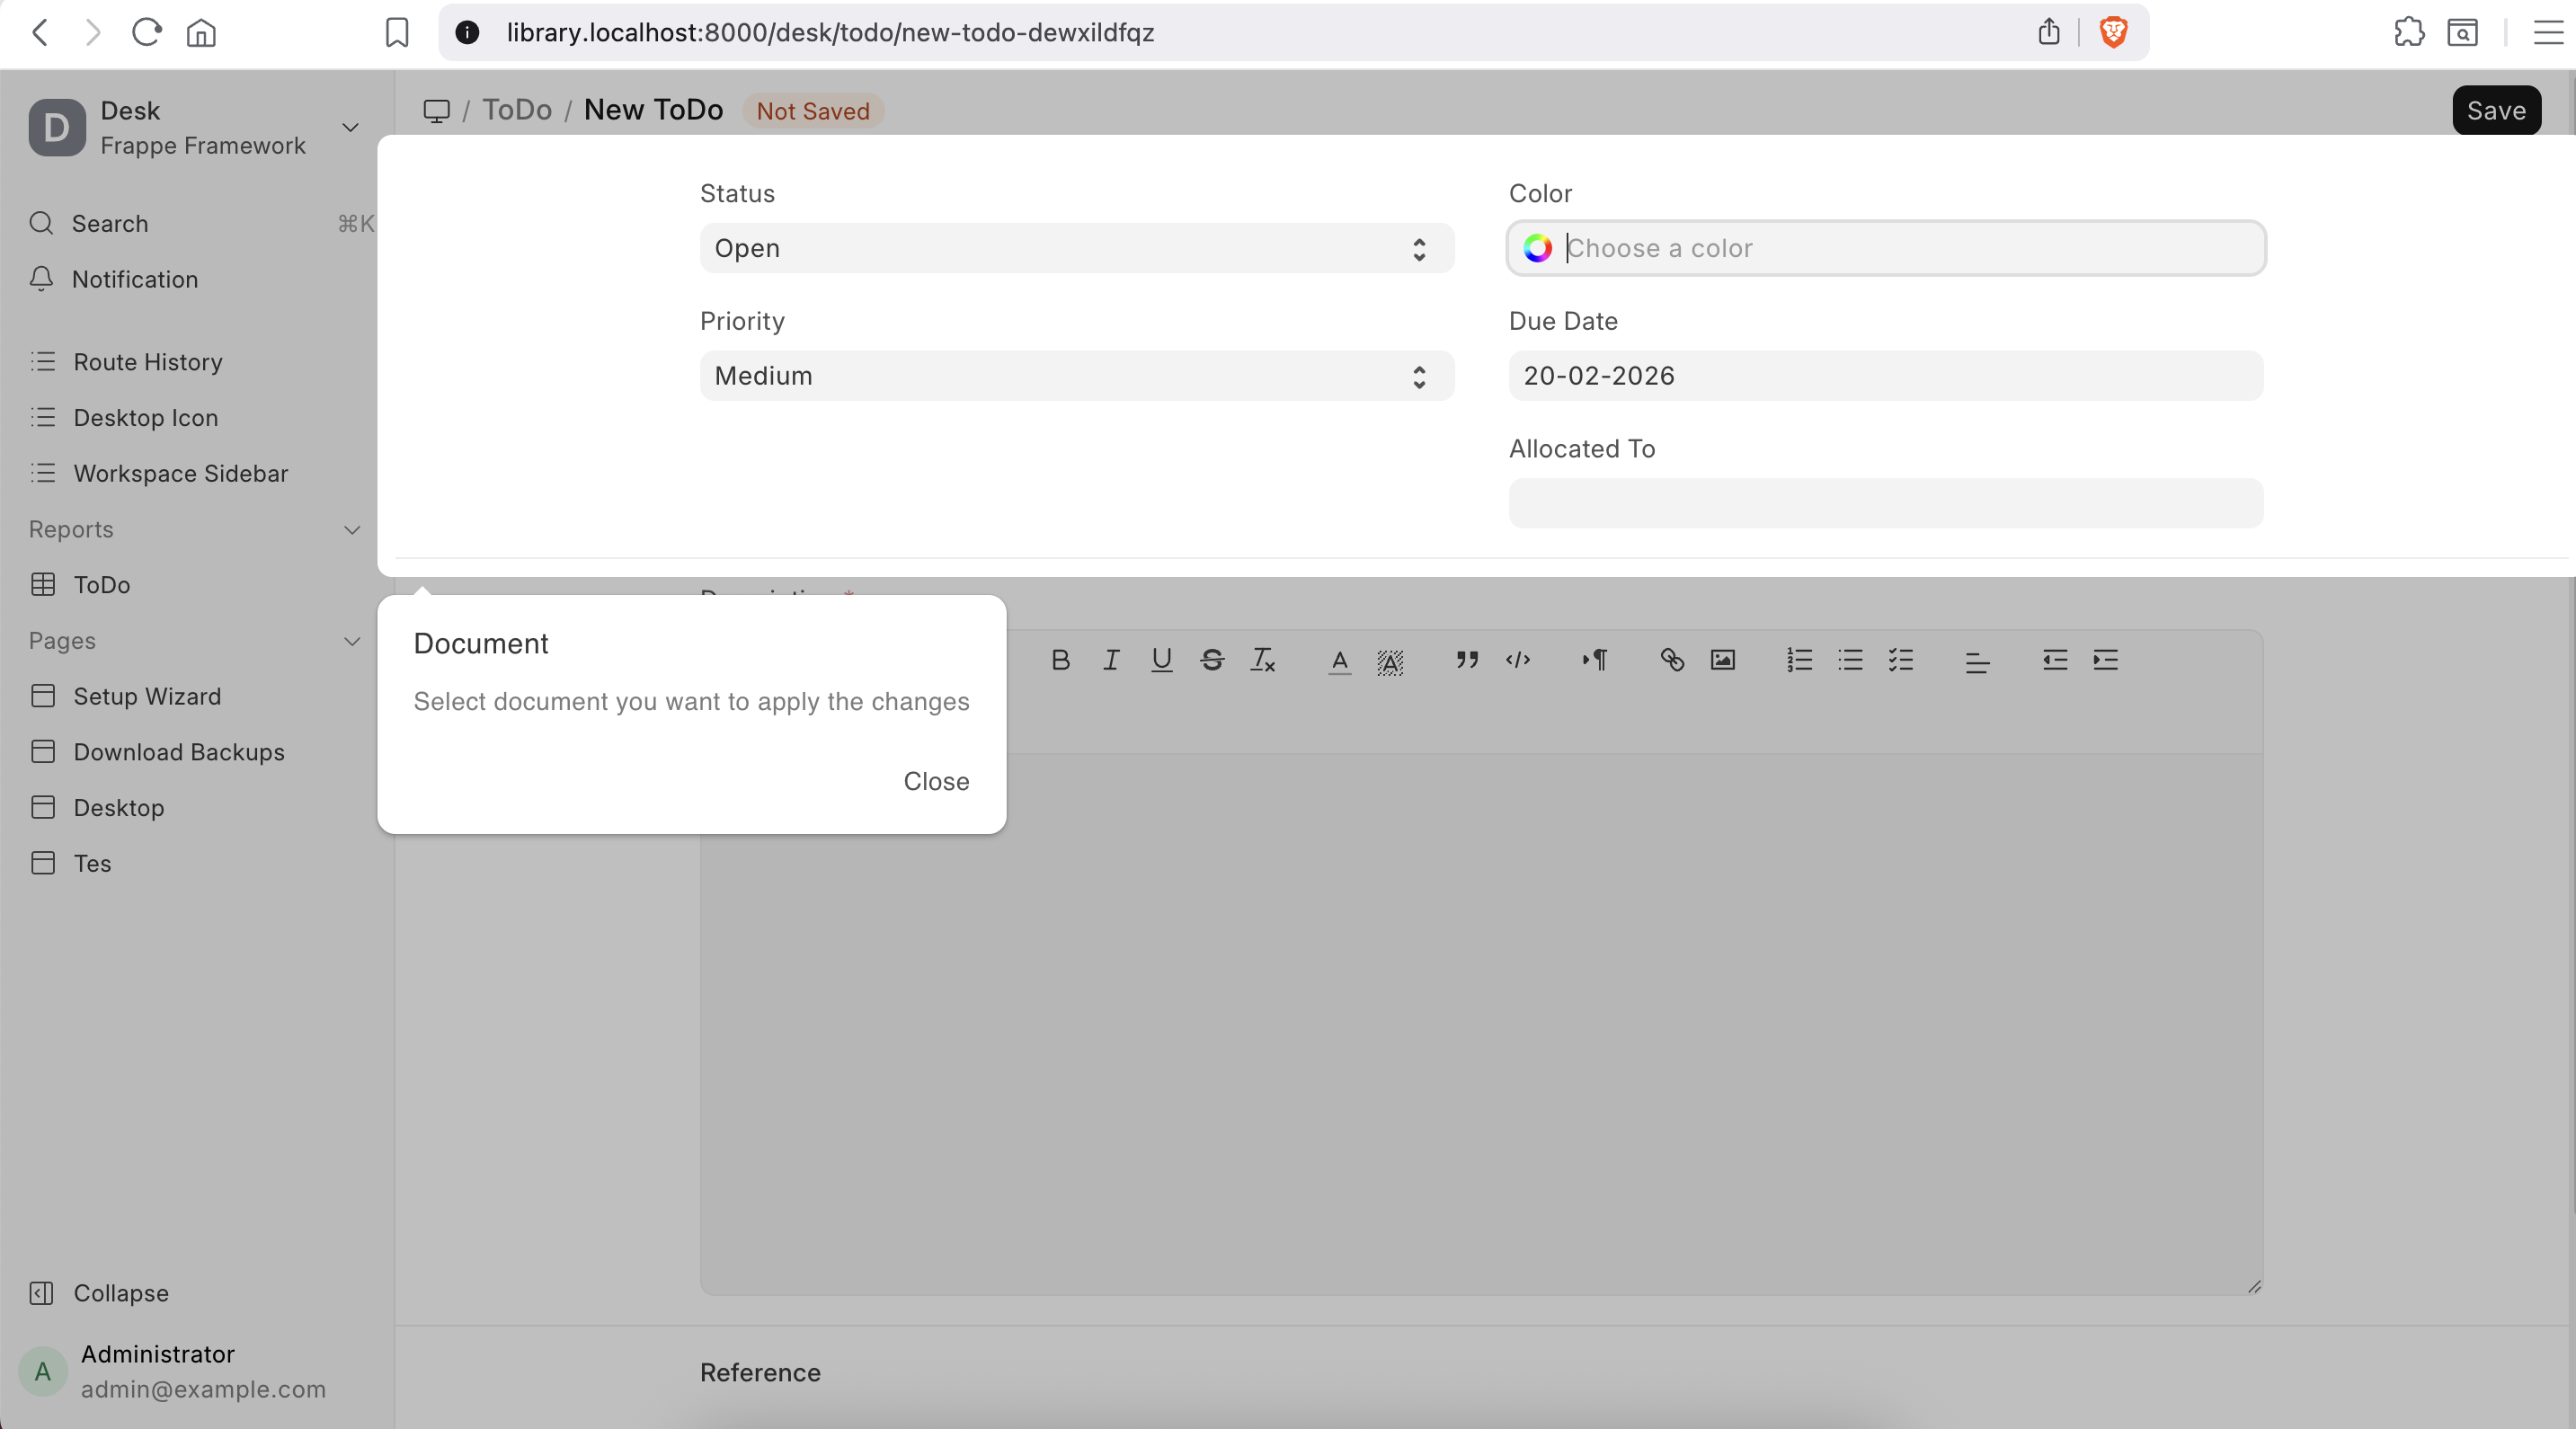Viewport: 2576px width, 1429px height.
Task: Start an ordered numbered list
Action: point(1799,660)
